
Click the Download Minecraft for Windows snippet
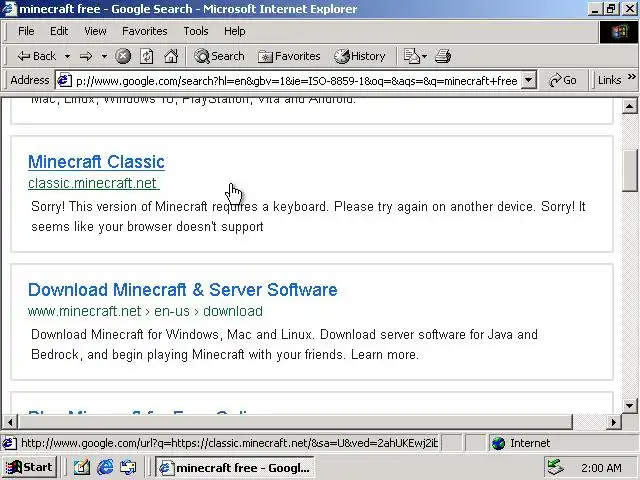(x=284, y=344)
